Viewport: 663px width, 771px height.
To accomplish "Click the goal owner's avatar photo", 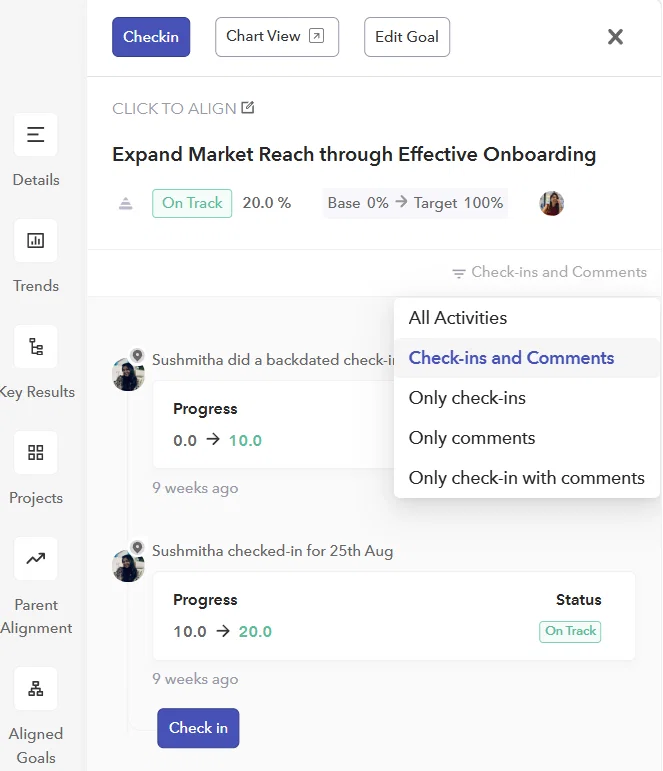I will pos(551,203).
